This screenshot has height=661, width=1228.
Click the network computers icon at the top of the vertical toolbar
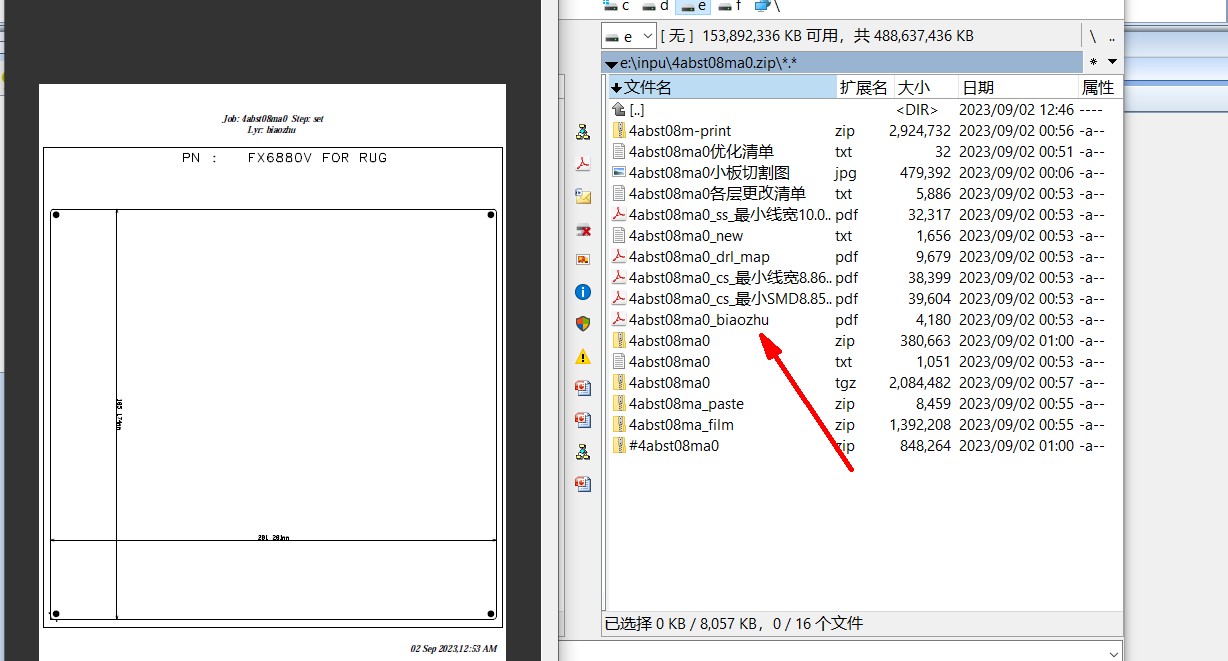583,132
